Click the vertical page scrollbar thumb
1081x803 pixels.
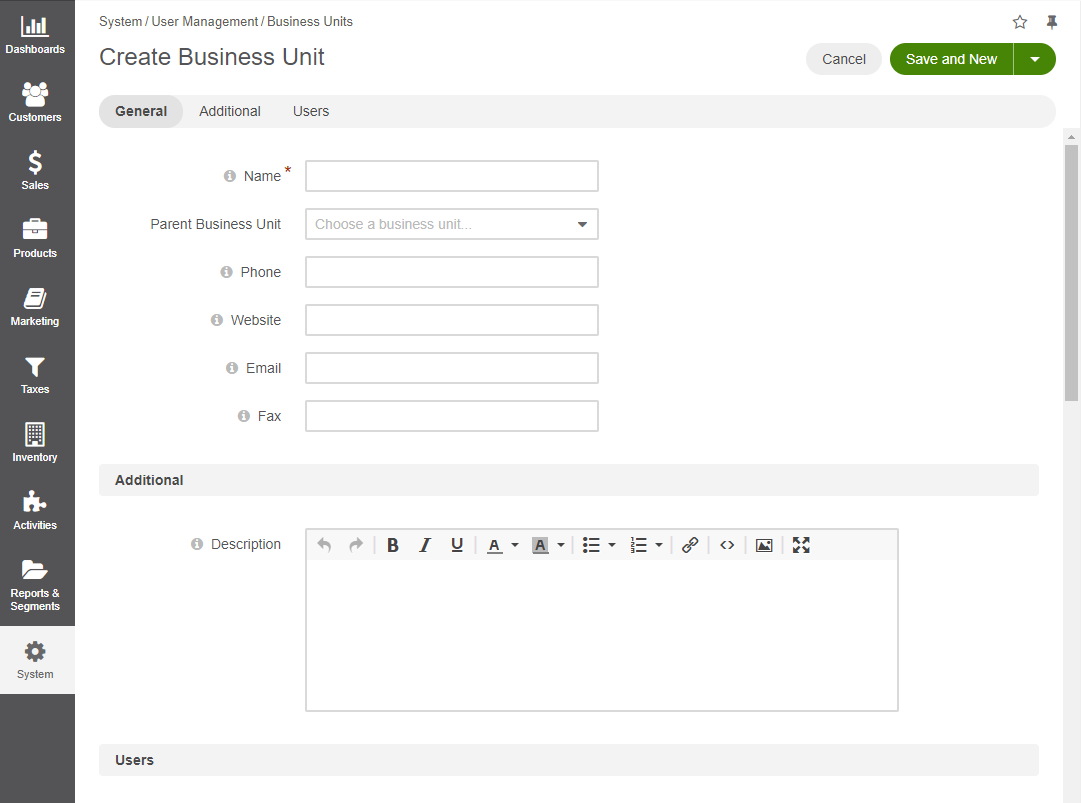click(x=1071, y=272)
